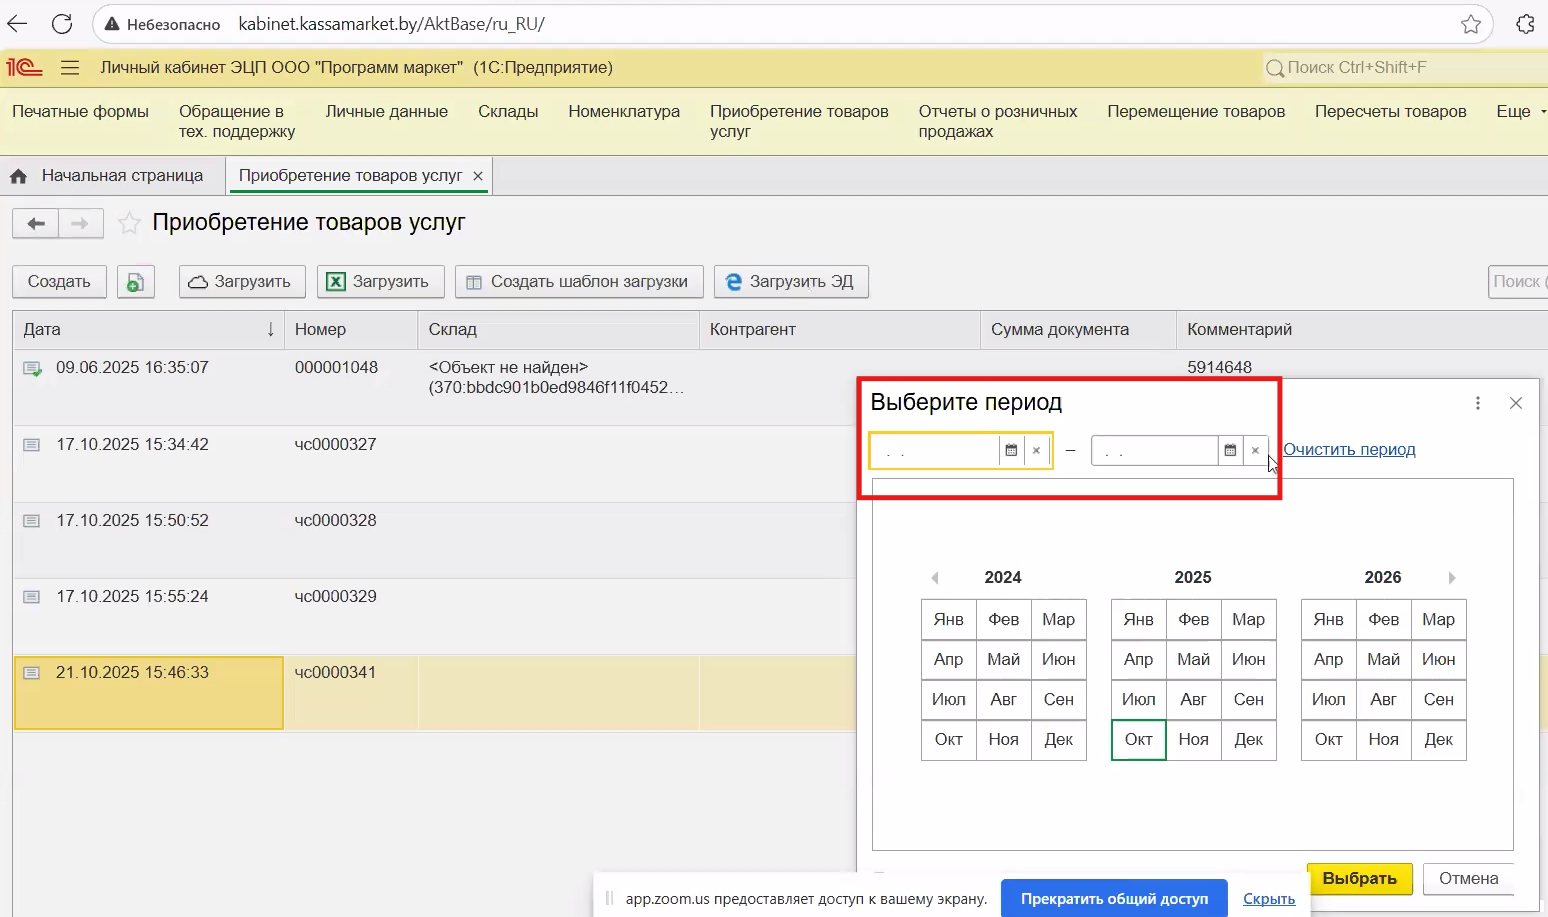Add page to favorites with star icon
This screenshot has height=917, width=1548.
coord(129,223)
